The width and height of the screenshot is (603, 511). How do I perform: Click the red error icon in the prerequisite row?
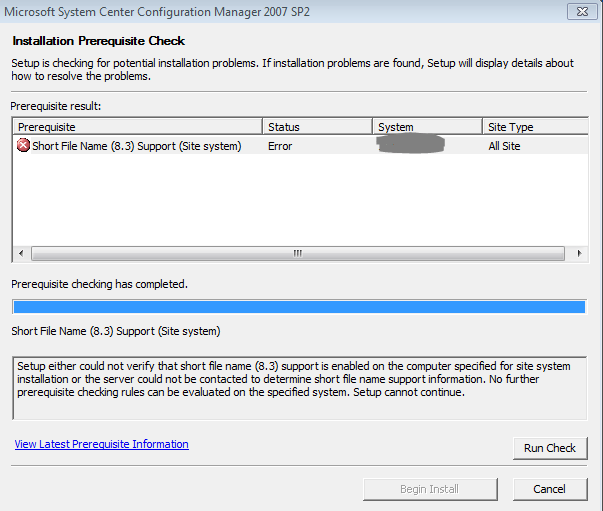click(x=23, y=146)
